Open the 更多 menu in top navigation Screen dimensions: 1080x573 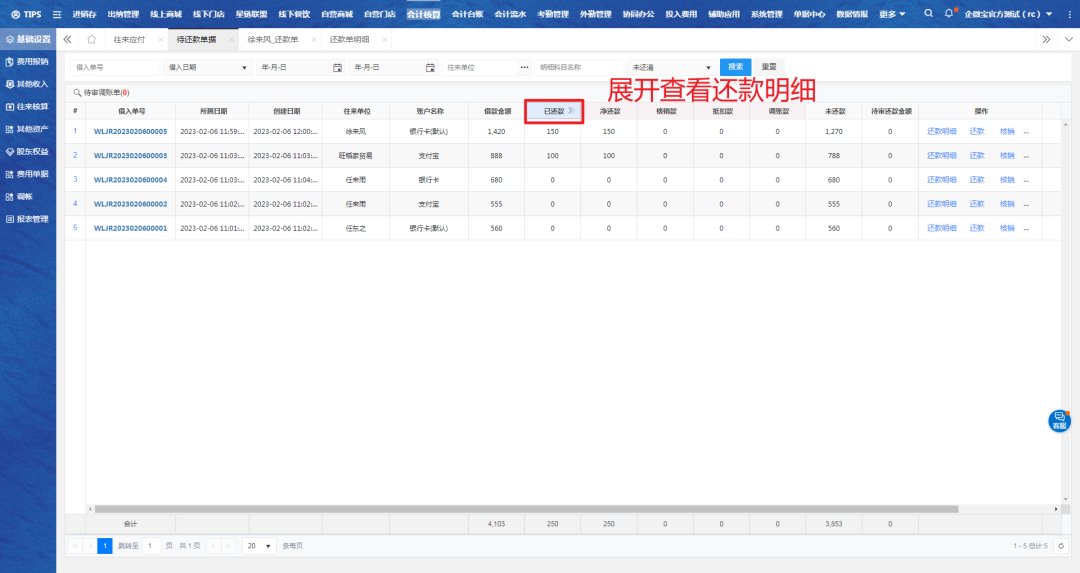(892, 14)
